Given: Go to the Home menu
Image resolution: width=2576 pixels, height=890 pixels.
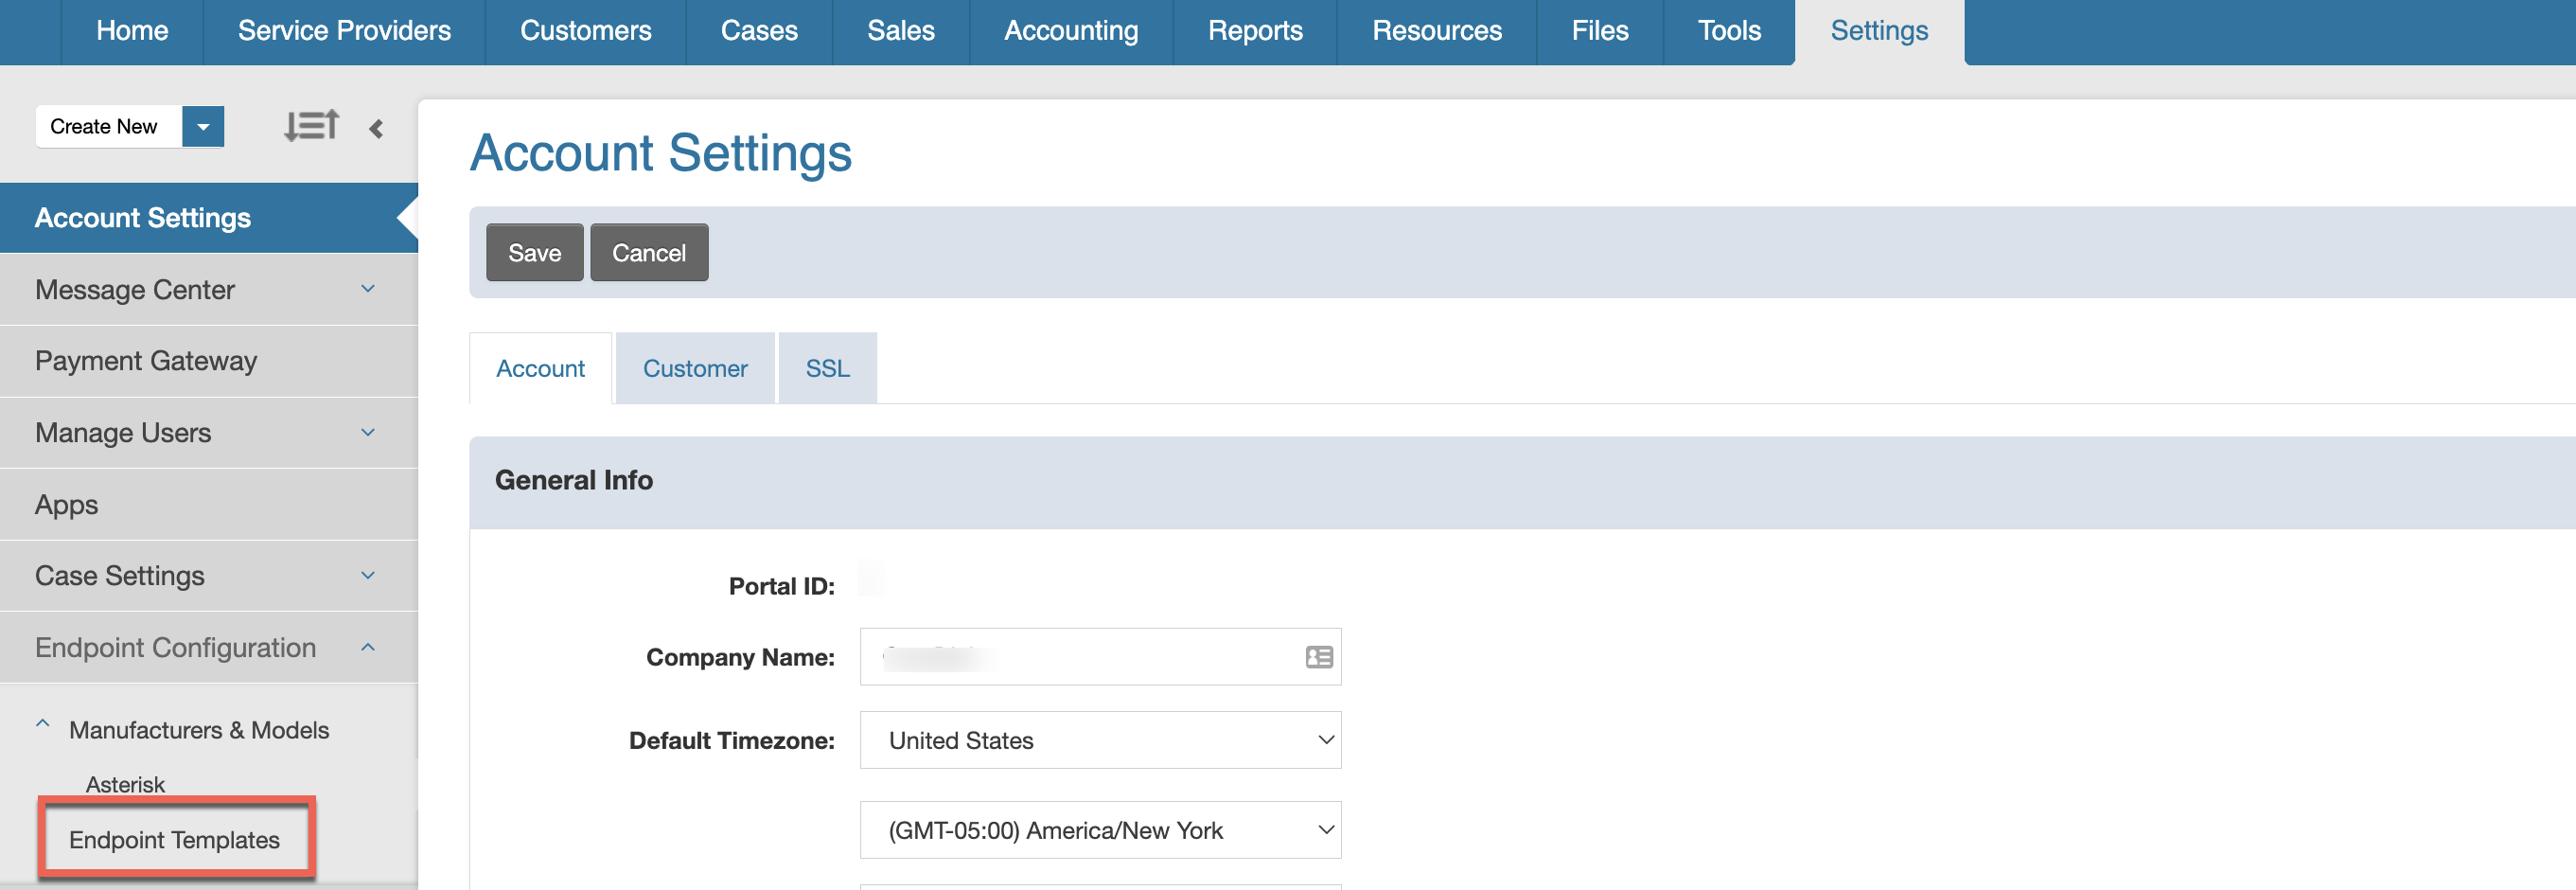Looking at the screenshot, I should coord(132,31).
